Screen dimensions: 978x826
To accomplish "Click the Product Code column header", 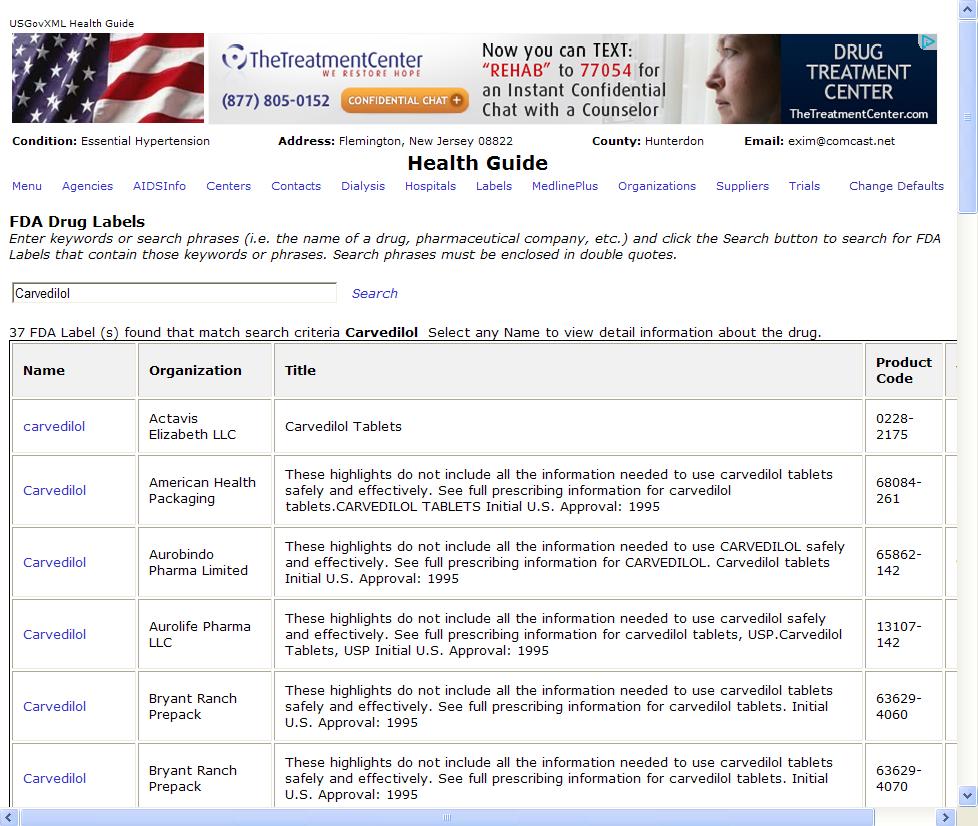I will tap(904, 371).
